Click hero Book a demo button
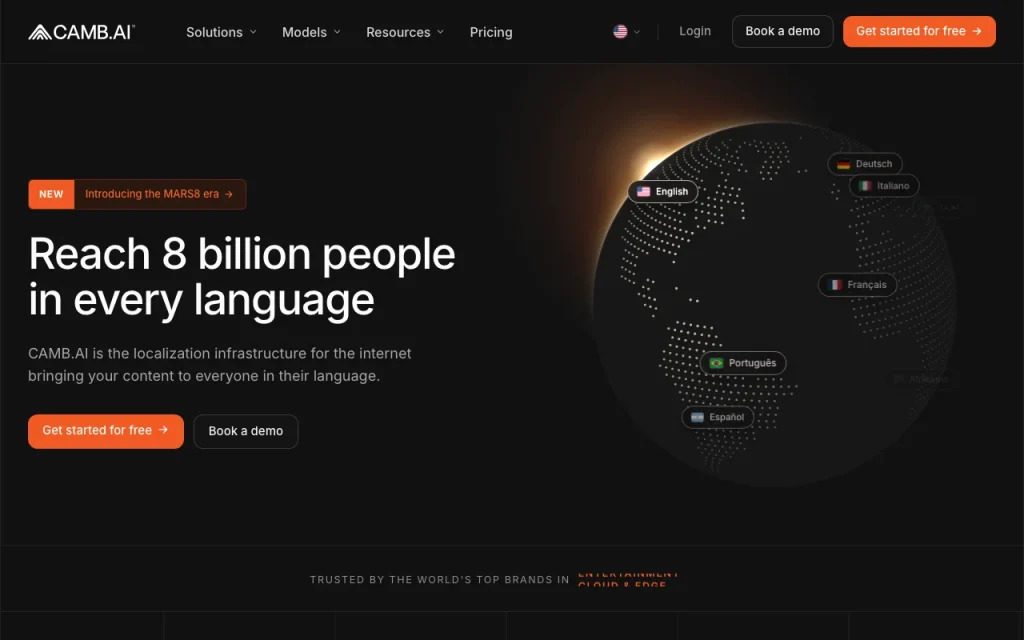The height and width of the screenshot is (640, 1024). tap(246, 431)
